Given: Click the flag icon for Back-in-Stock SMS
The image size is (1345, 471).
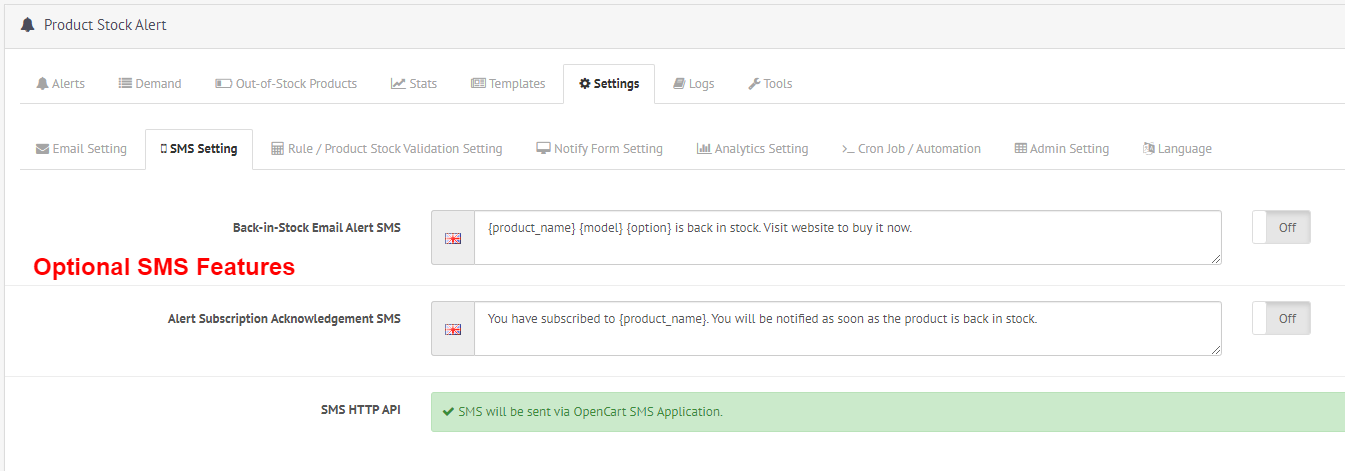Looking at the screenshot, I should point(453,238).
